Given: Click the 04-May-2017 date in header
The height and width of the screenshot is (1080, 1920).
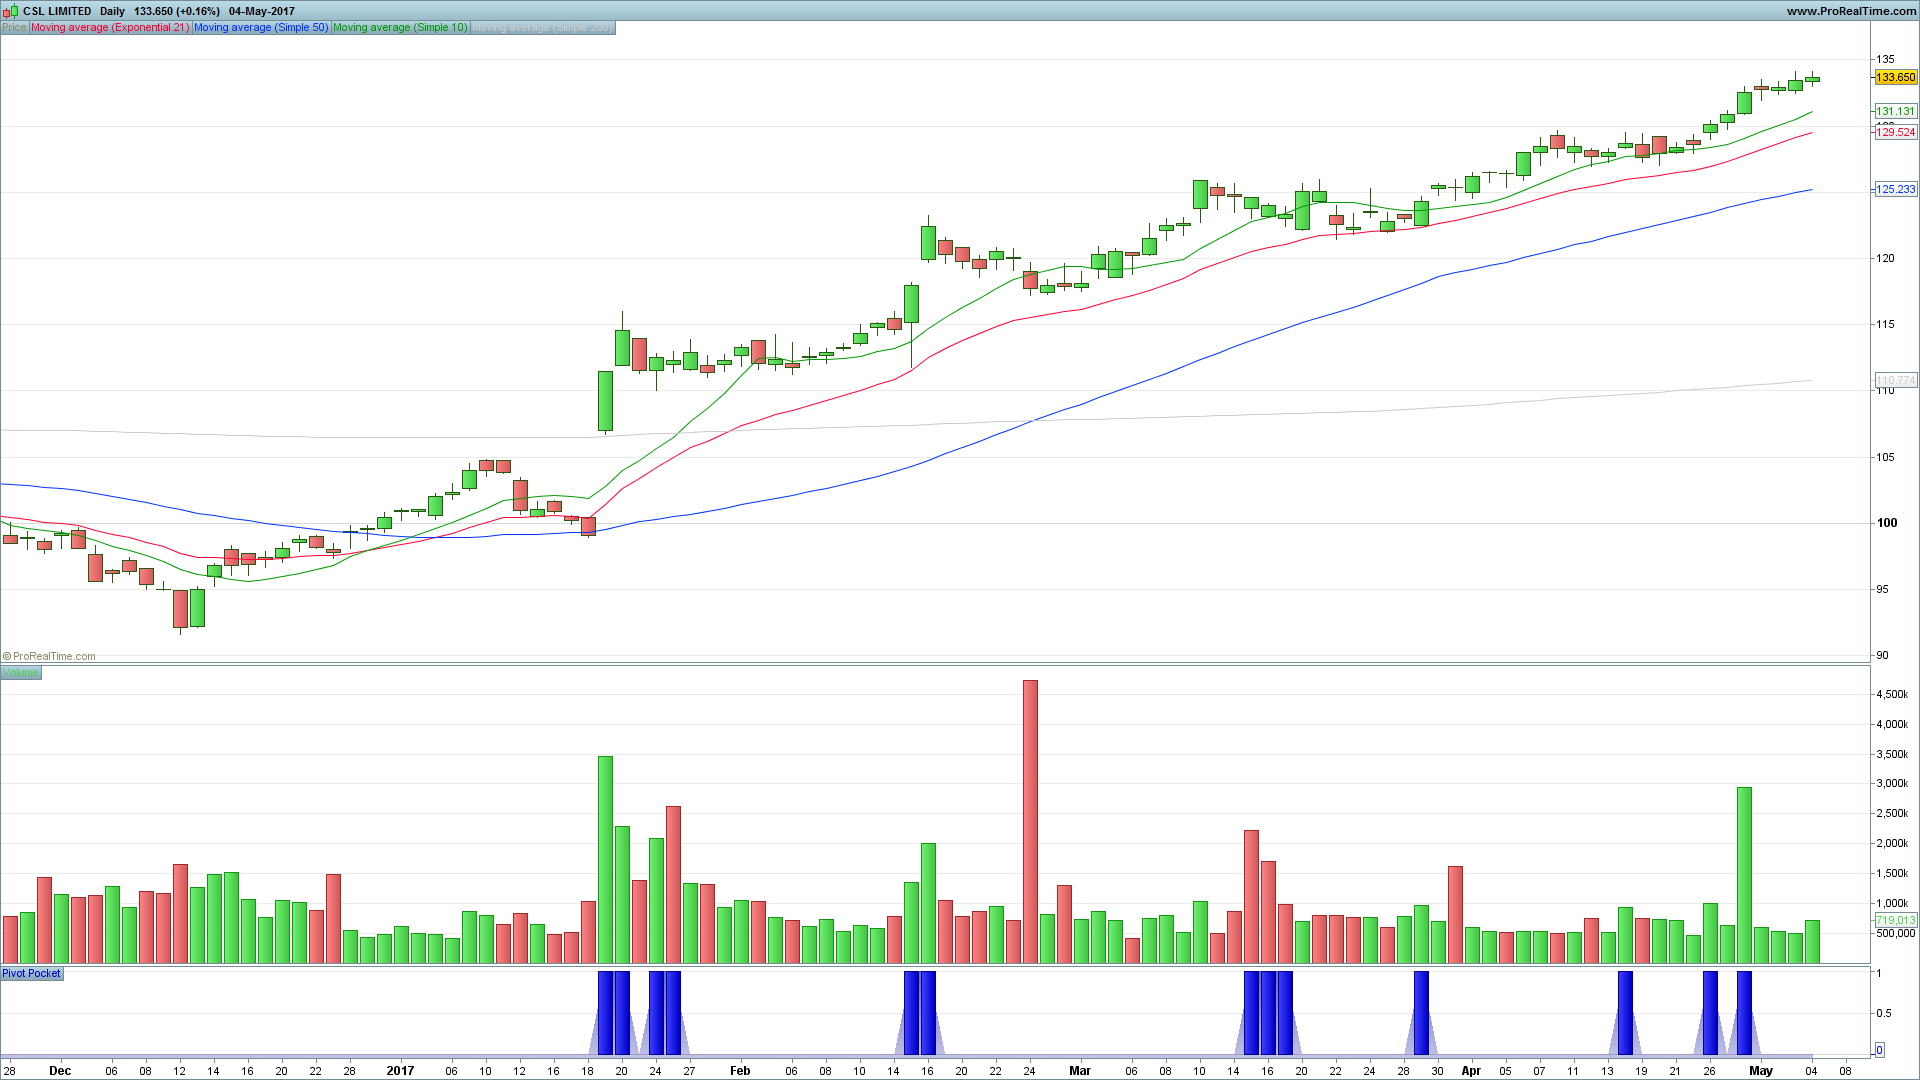Looking at the screenshot, I should tap(262, 11).
